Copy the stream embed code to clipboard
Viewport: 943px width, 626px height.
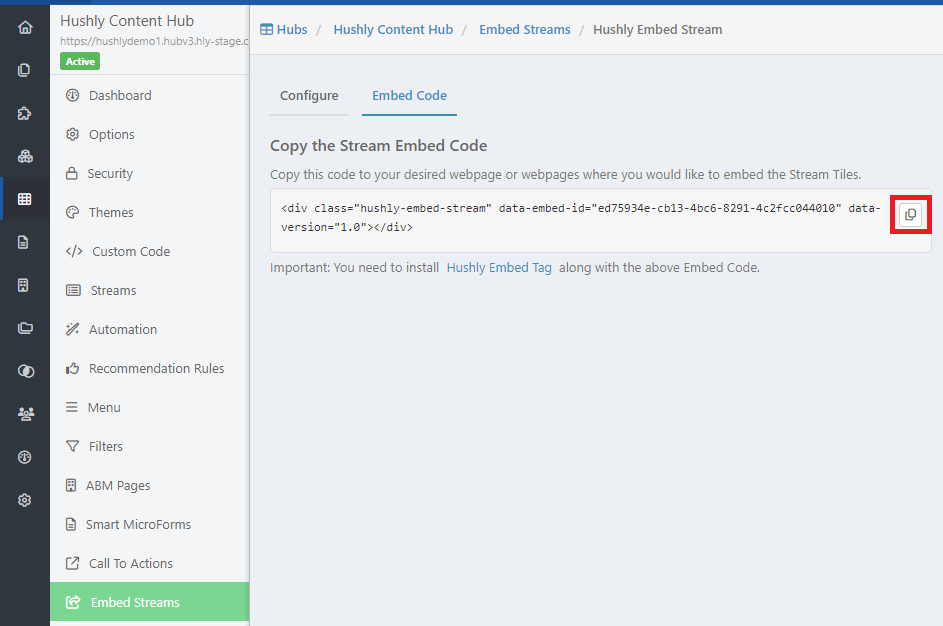910,215
